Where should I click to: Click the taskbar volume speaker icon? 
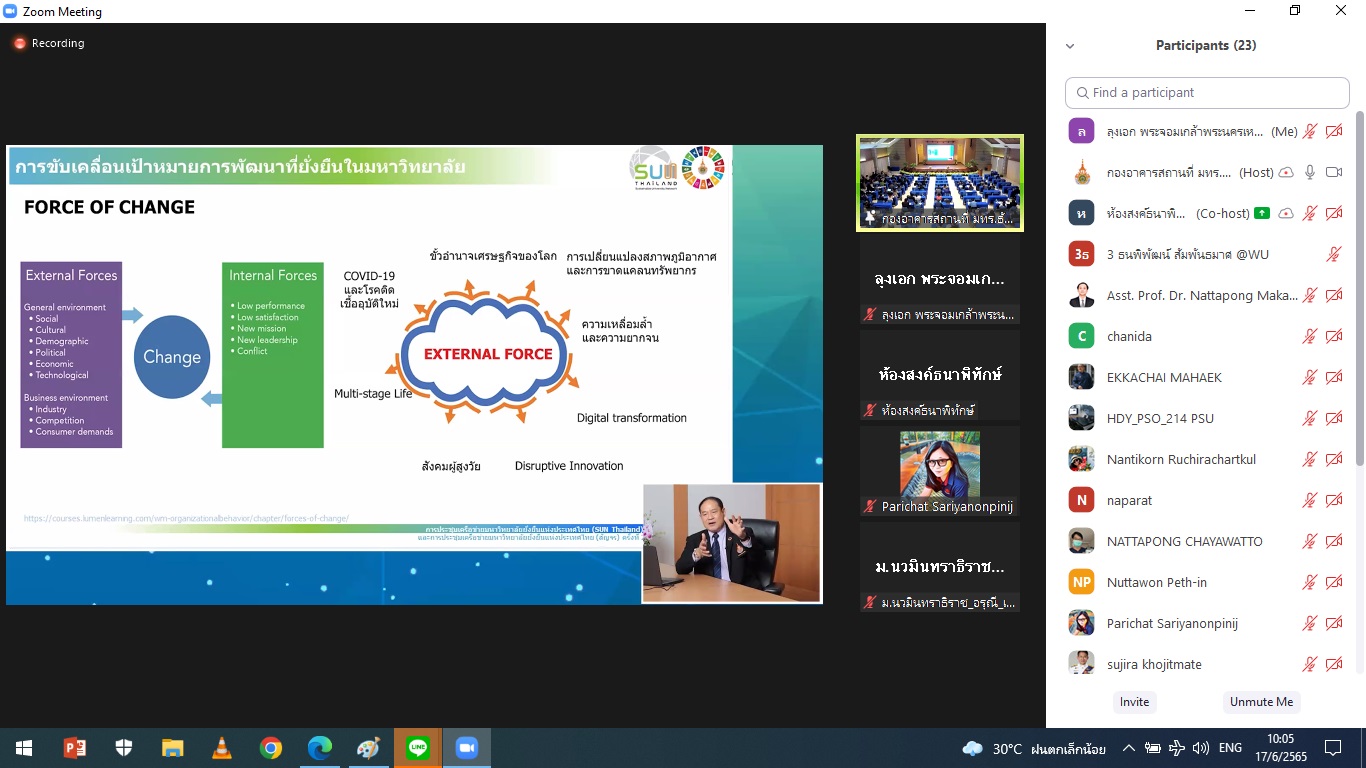[1200, 748]
